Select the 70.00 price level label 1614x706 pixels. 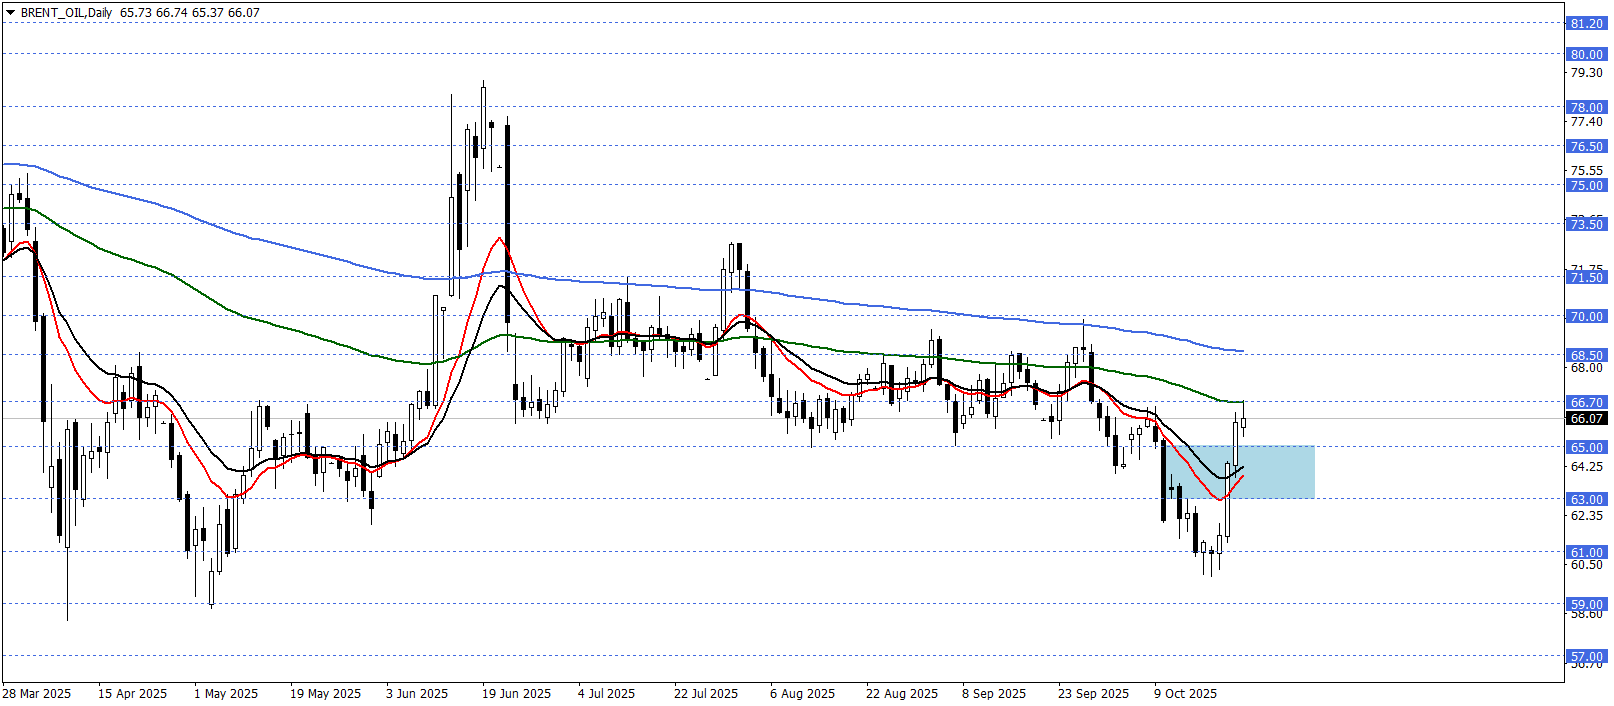(1586, 316)
